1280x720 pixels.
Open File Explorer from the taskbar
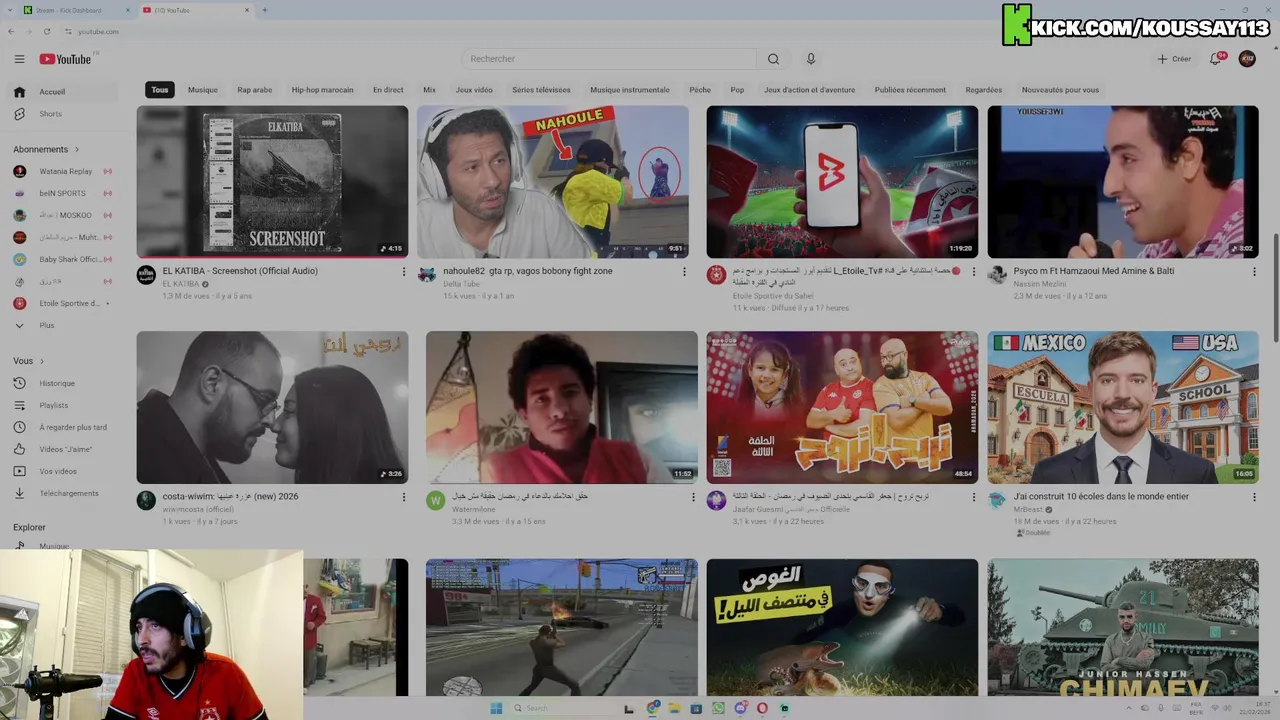(x=674, y=708)
